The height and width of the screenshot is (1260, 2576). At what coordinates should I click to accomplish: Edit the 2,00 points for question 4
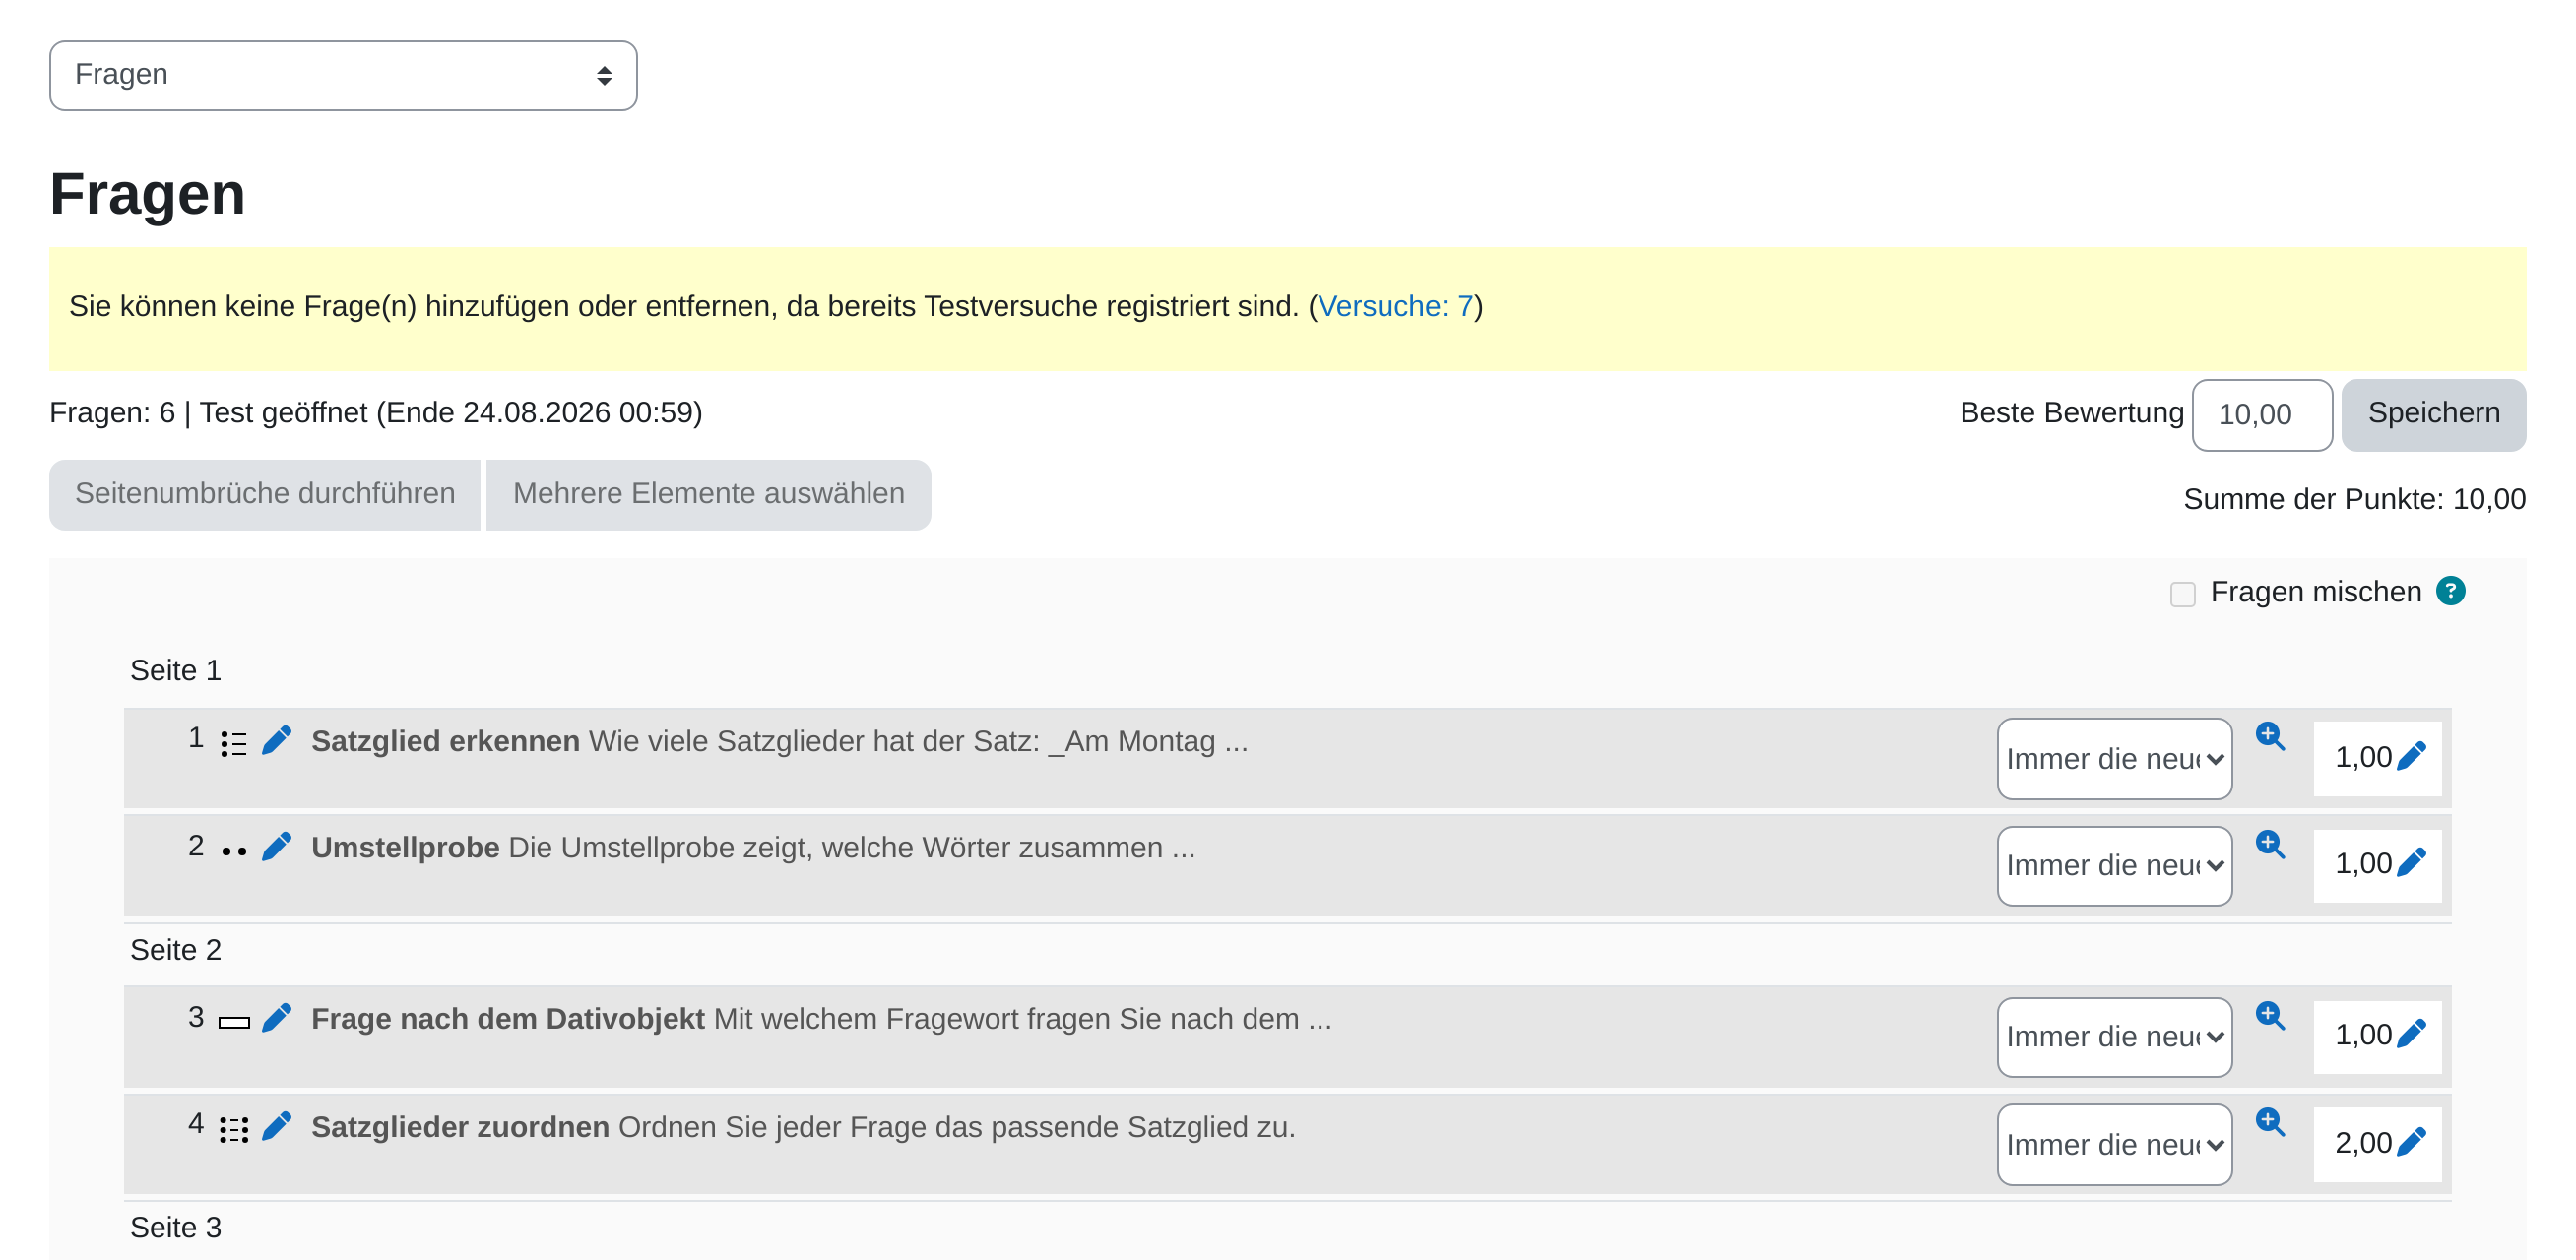(2411, 1142)
